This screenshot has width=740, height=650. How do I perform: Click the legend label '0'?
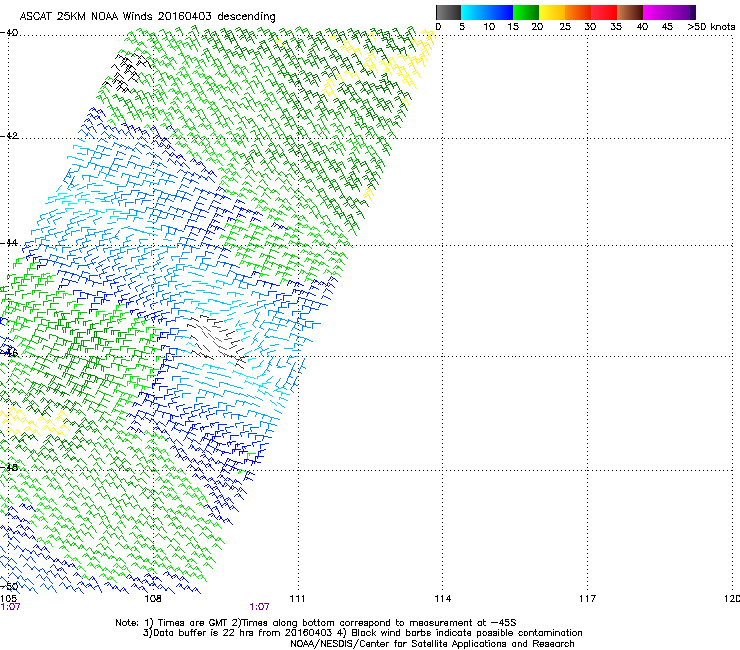tap(438, 27)
